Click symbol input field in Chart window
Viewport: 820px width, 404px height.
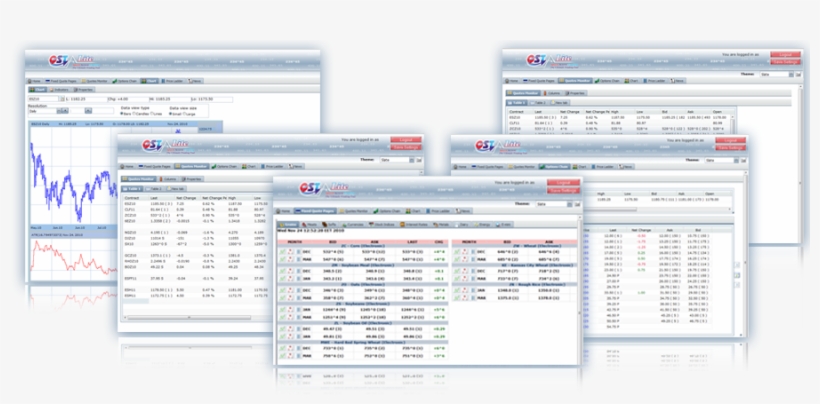[43, 99]
